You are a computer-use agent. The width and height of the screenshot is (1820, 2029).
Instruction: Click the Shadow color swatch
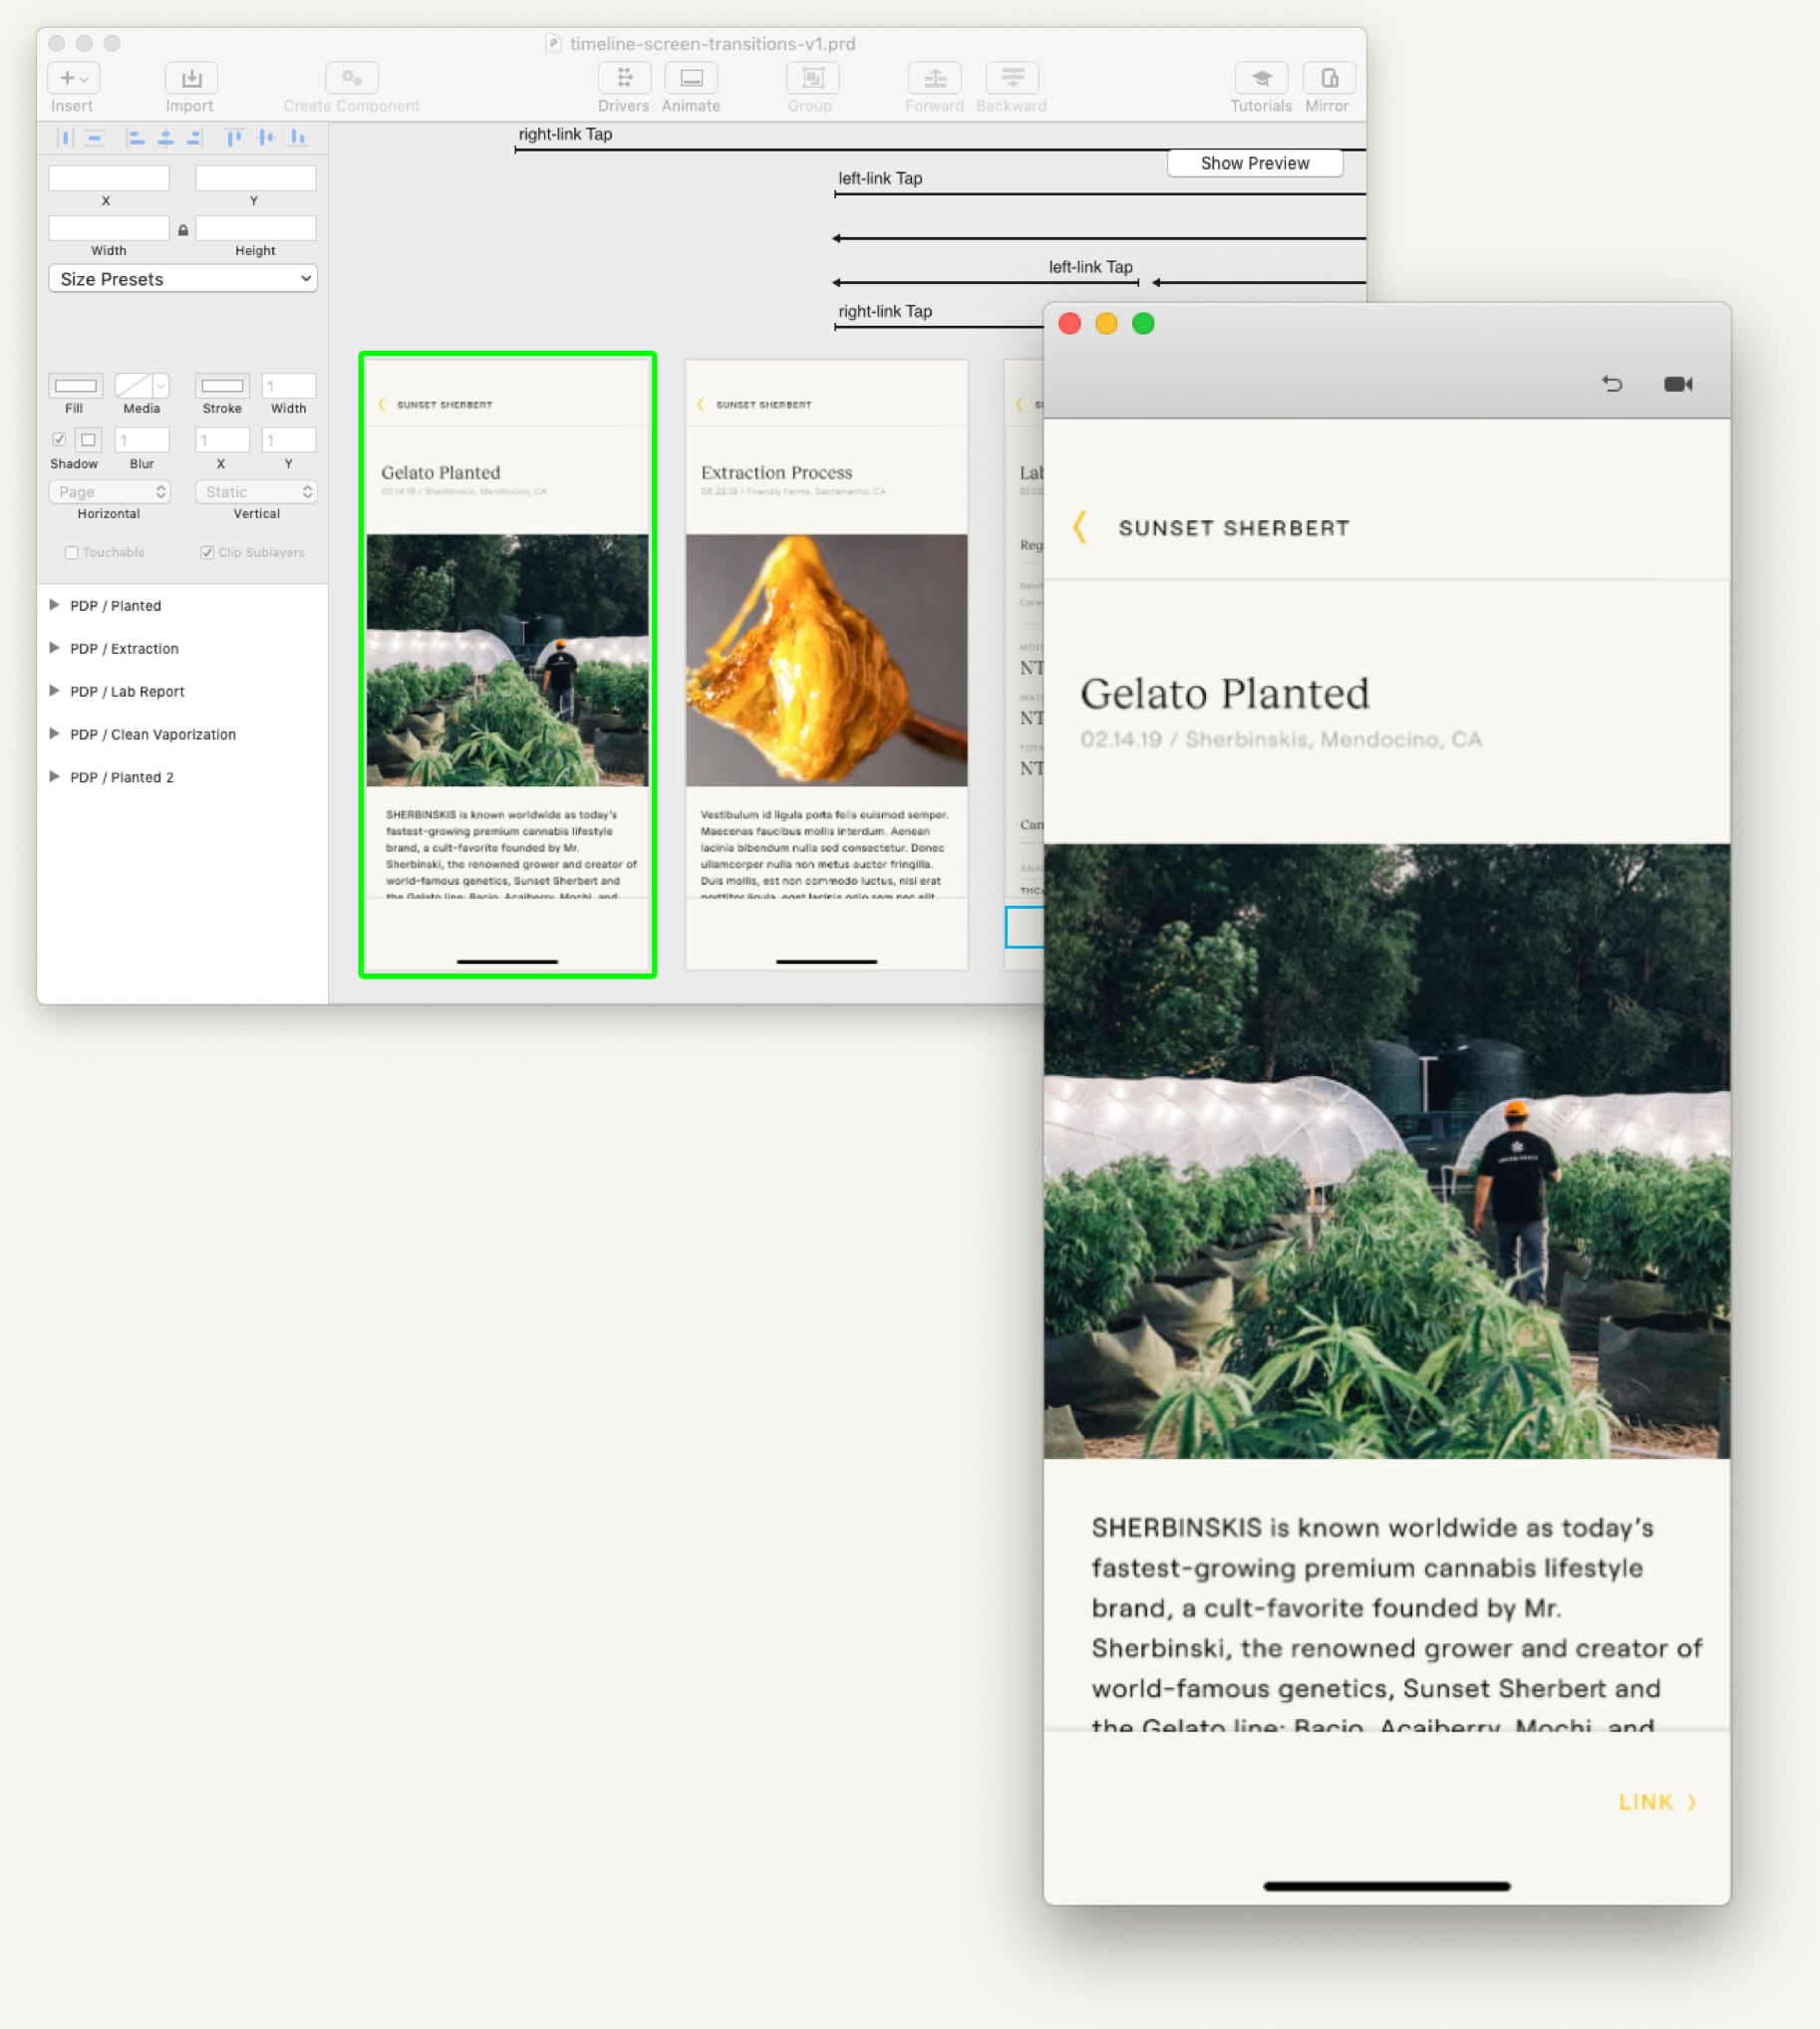tap(88, 439)
